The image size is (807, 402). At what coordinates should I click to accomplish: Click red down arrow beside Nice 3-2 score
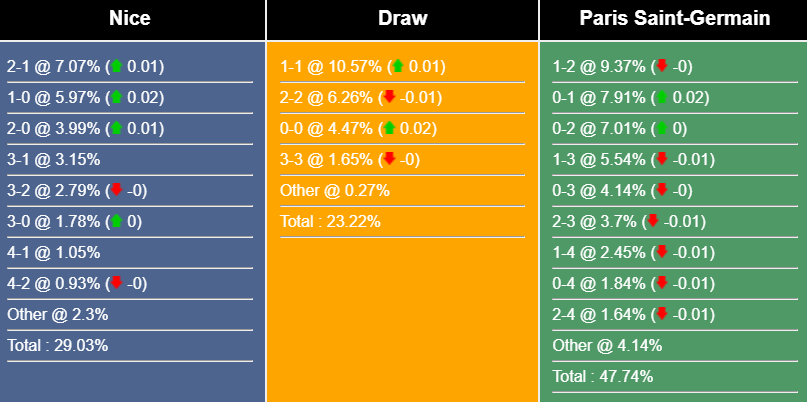pos(116,191)
